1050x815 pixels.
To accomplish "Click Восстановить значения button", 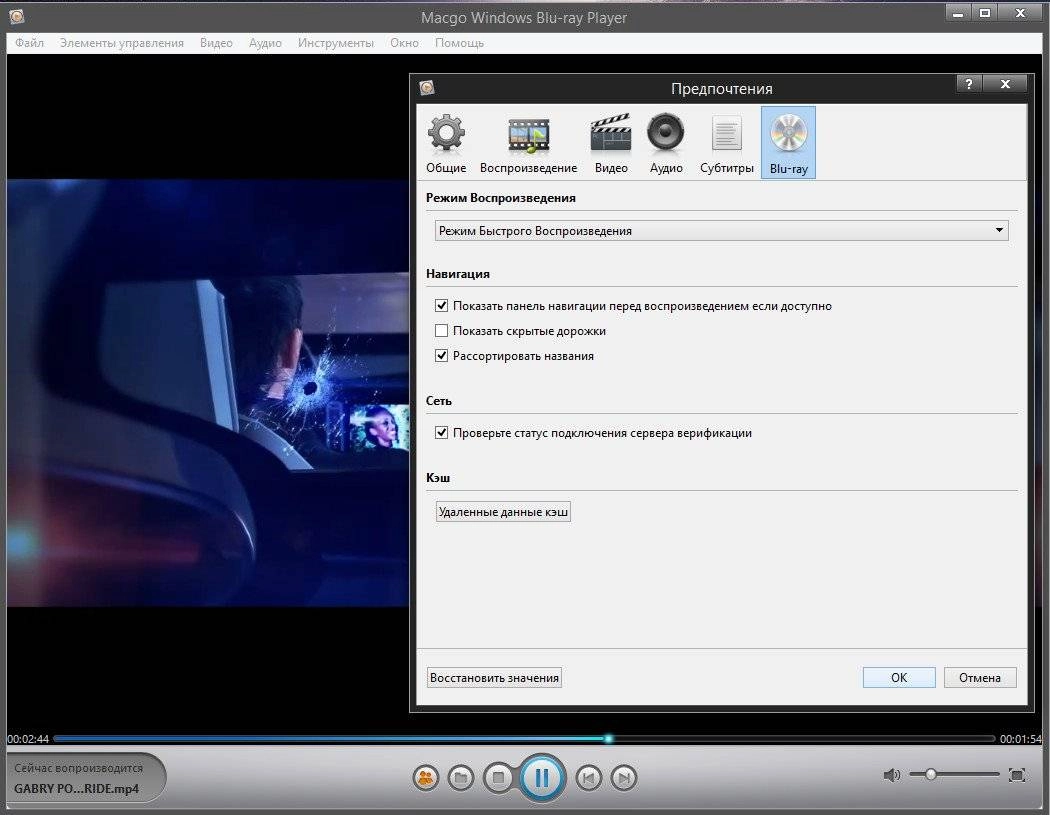I will 494,678.
